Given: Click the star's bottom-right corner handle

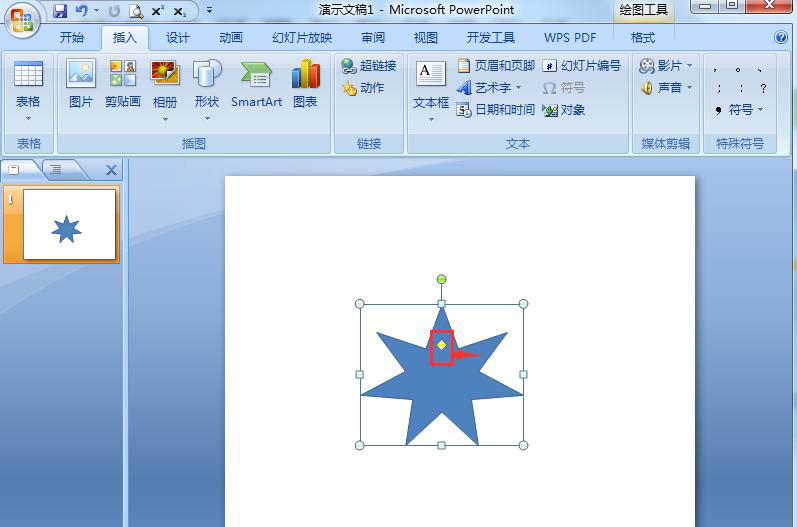Looking at the screenshot, I should (523, 445).
